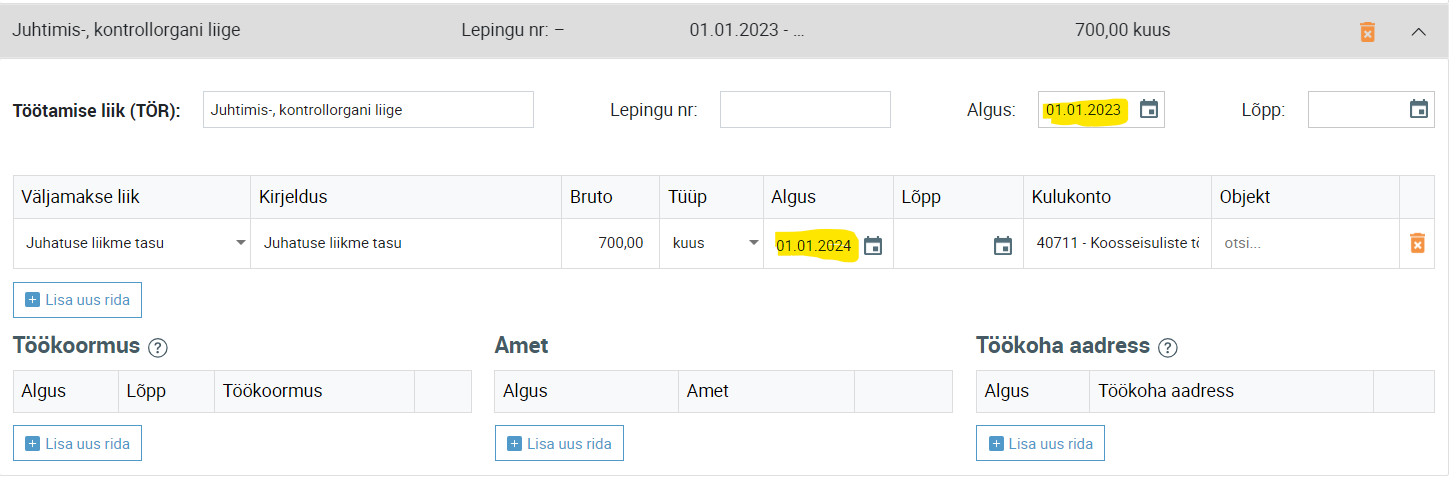Screen dimensions: 1451x480
Task: Open the calendar next to the row's 01.01.2024 Algus date
Action: [x=873, y=245]
